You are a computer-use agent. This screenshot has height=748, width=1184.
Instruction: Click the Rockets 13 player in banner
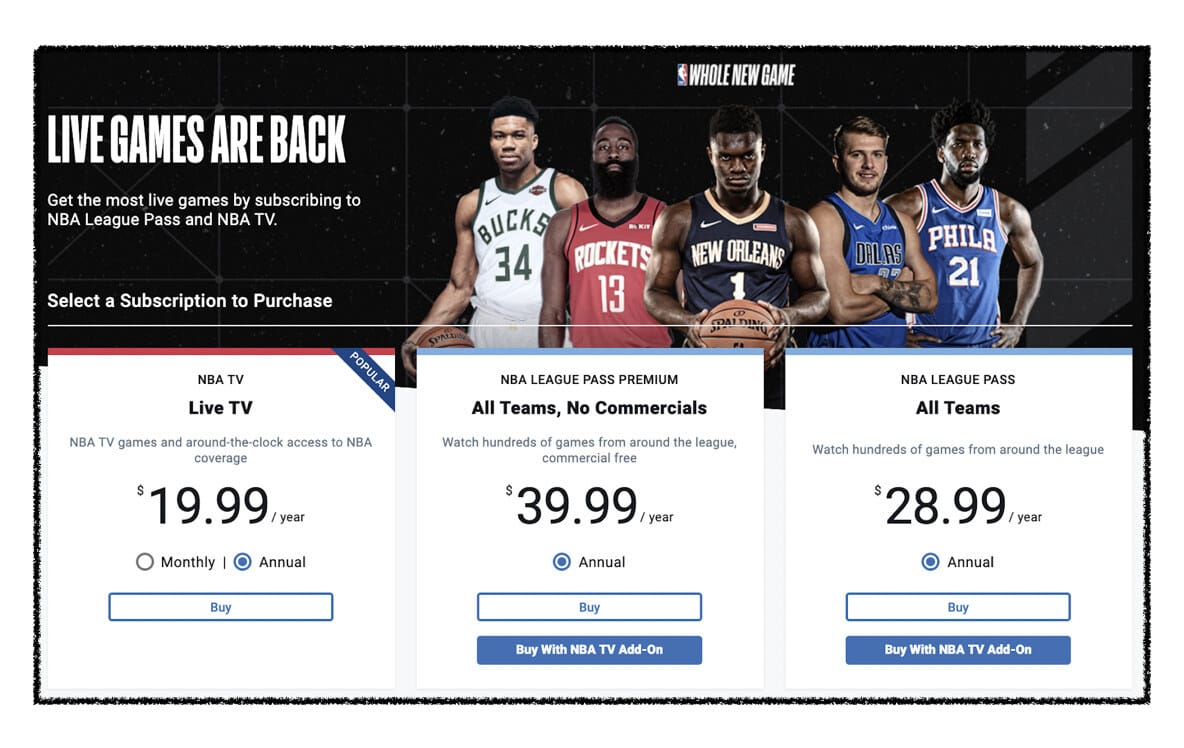pyautogui.click(x=608, y=234)
